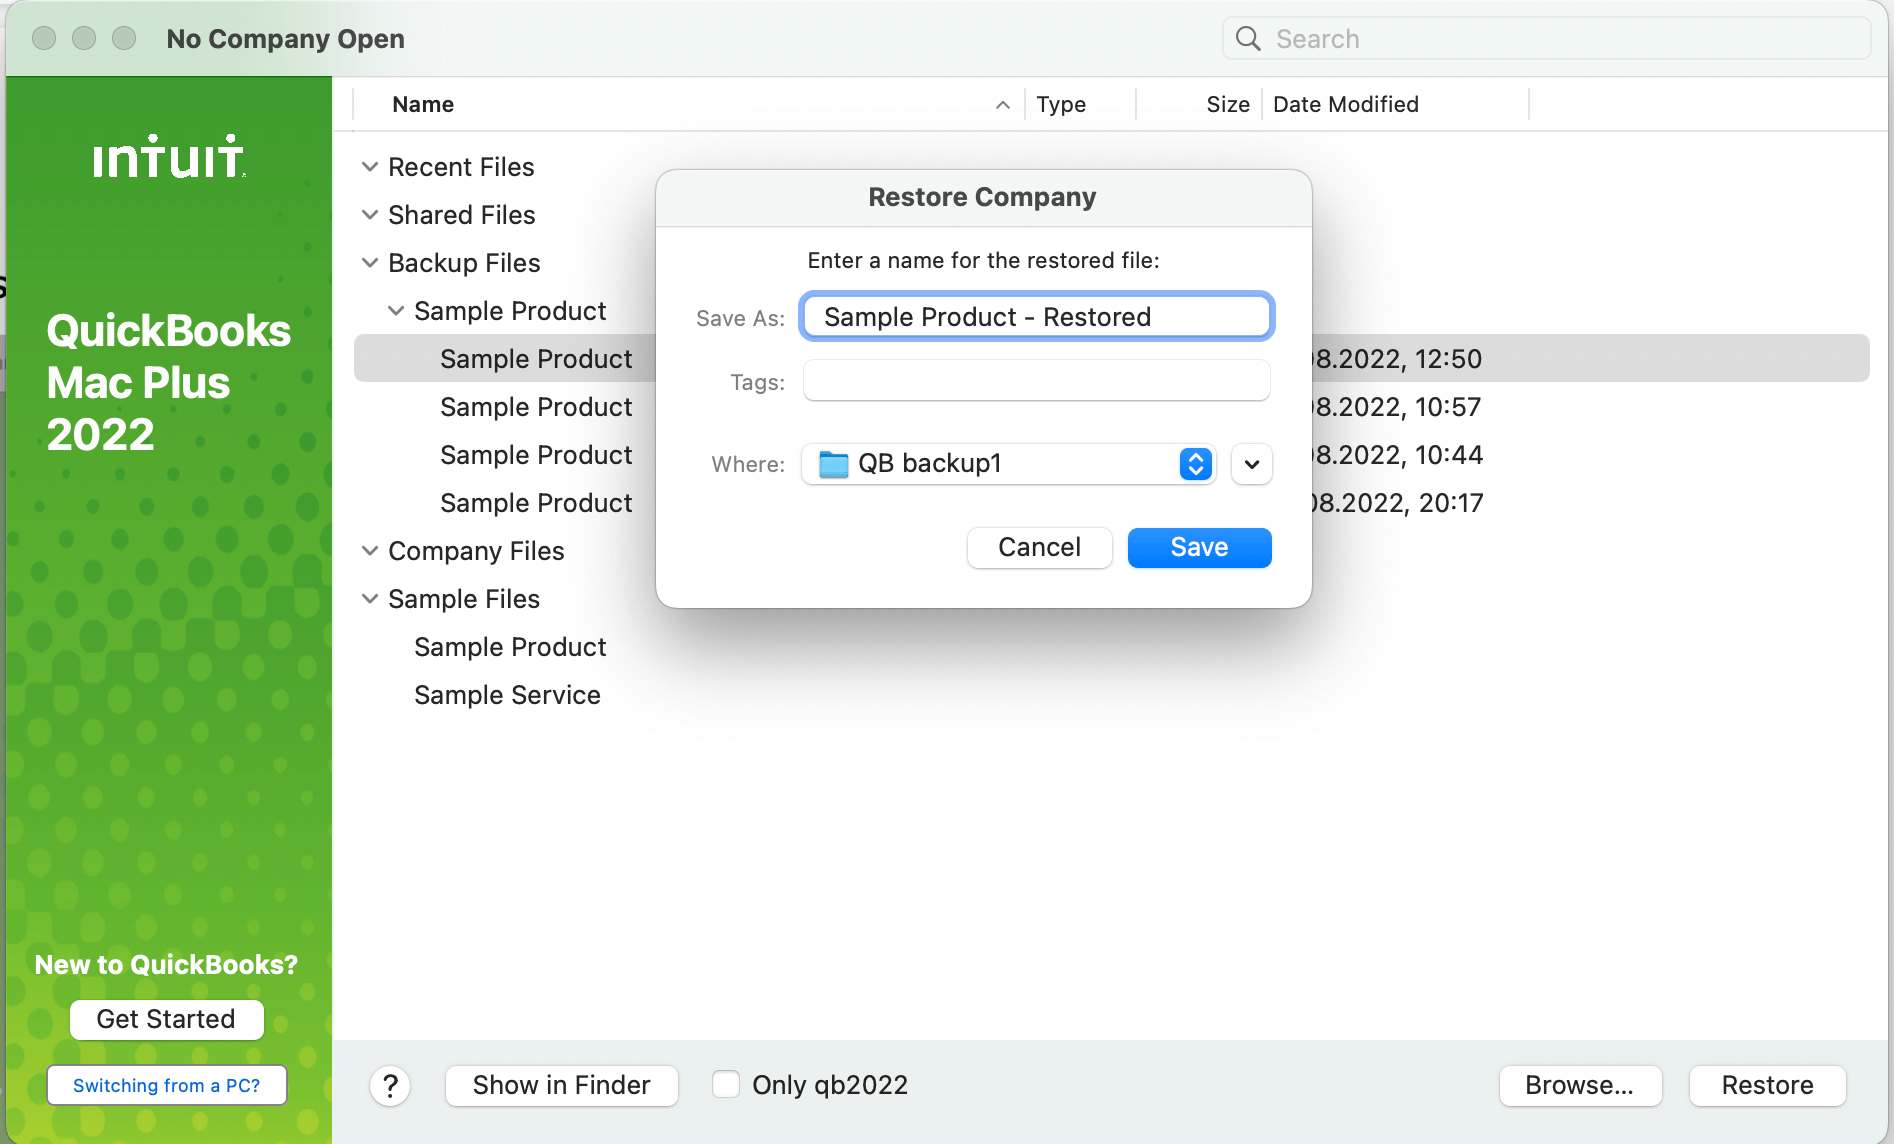Sort files by the Name column
1894x1144 pixels.
(422, 104)
